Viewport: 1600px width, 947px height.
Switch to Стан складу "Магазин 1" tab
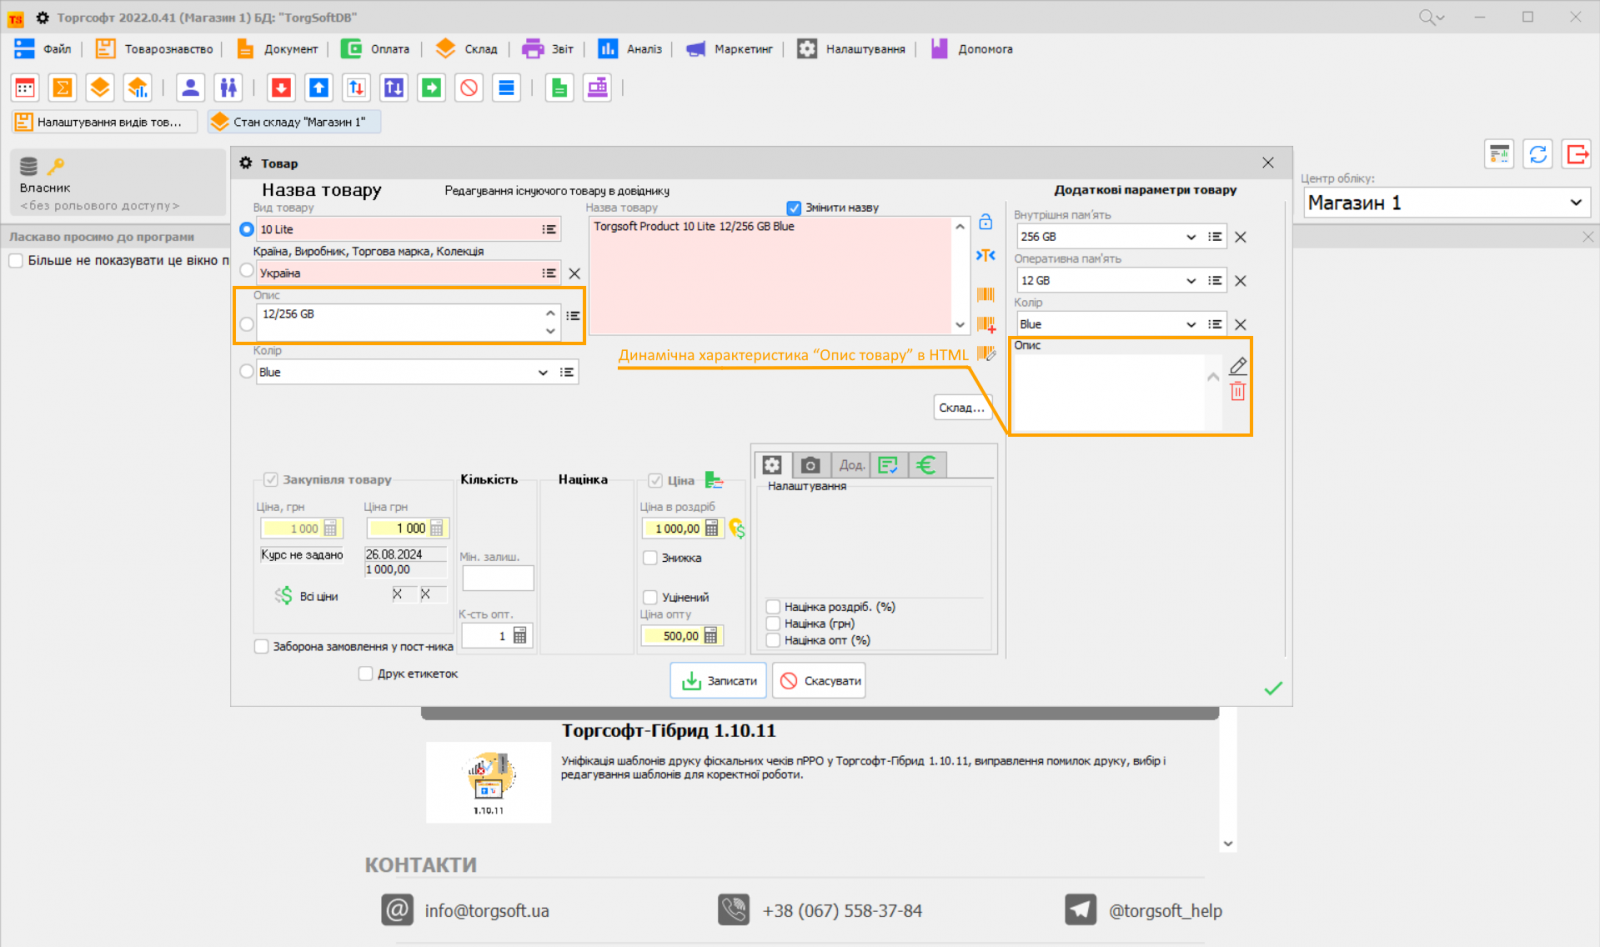[x=294, y=122]
